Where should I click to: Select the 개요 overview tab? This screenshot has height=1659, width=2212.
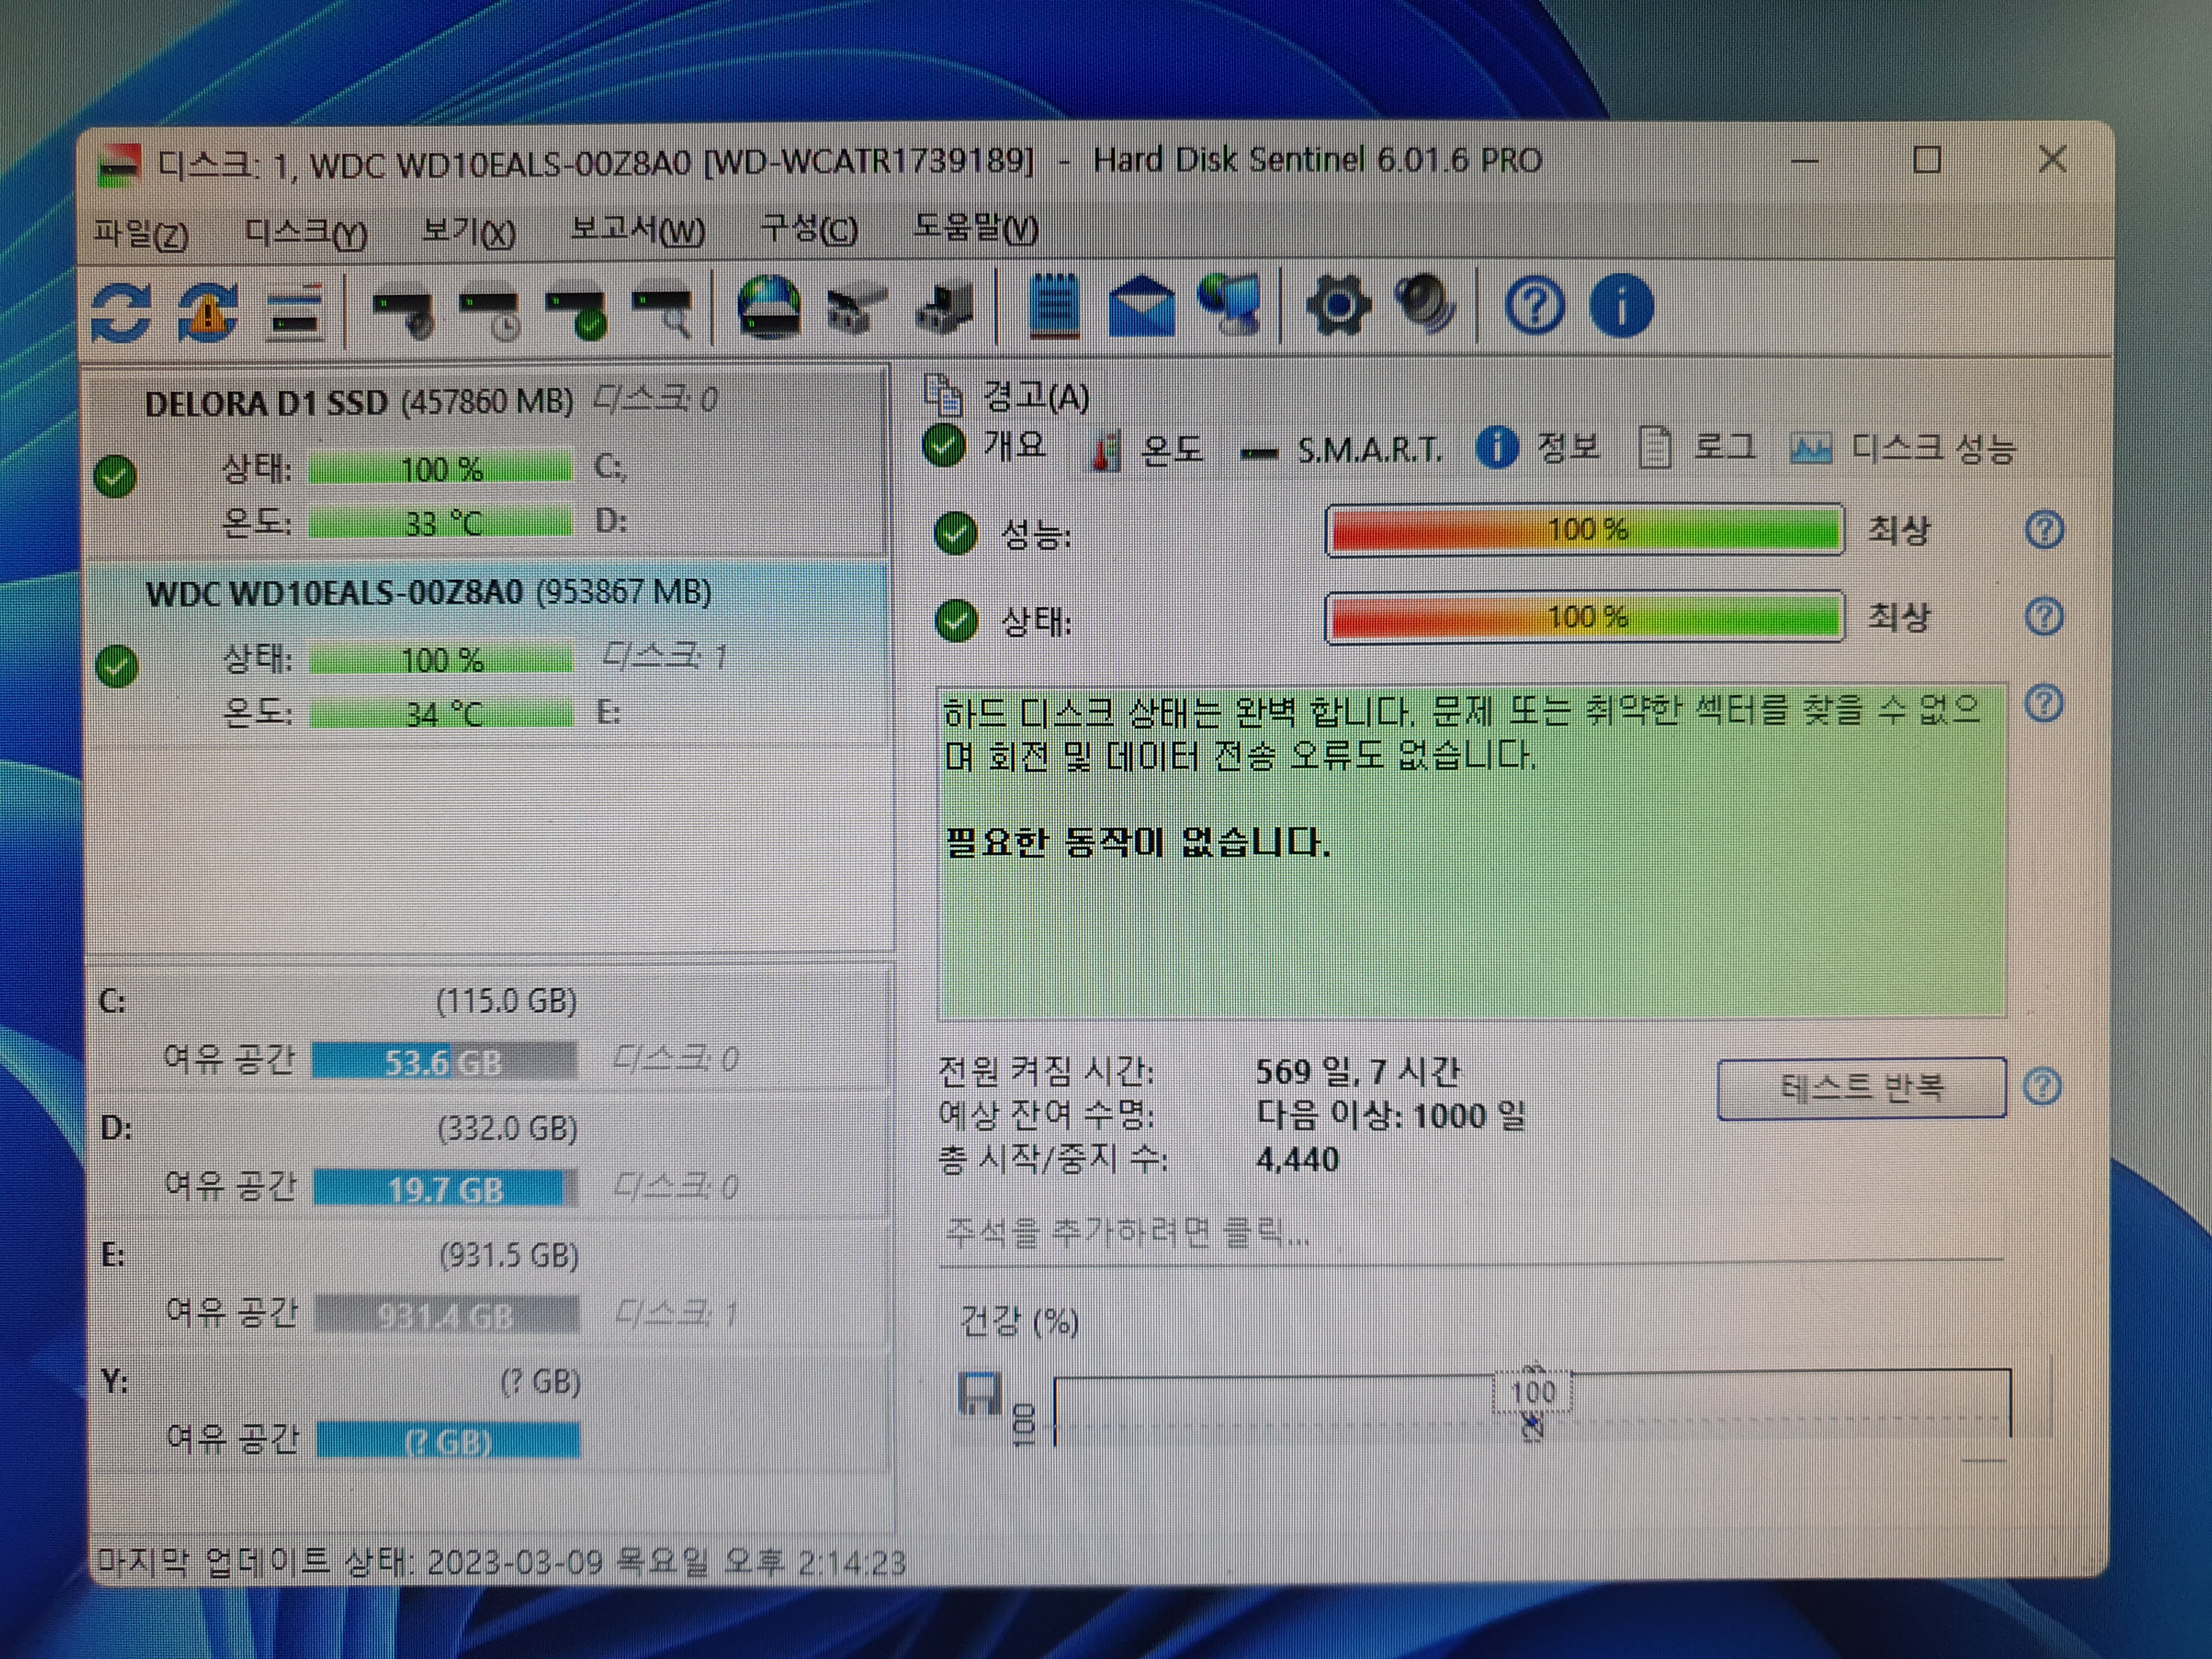click(x=985, y=445)
